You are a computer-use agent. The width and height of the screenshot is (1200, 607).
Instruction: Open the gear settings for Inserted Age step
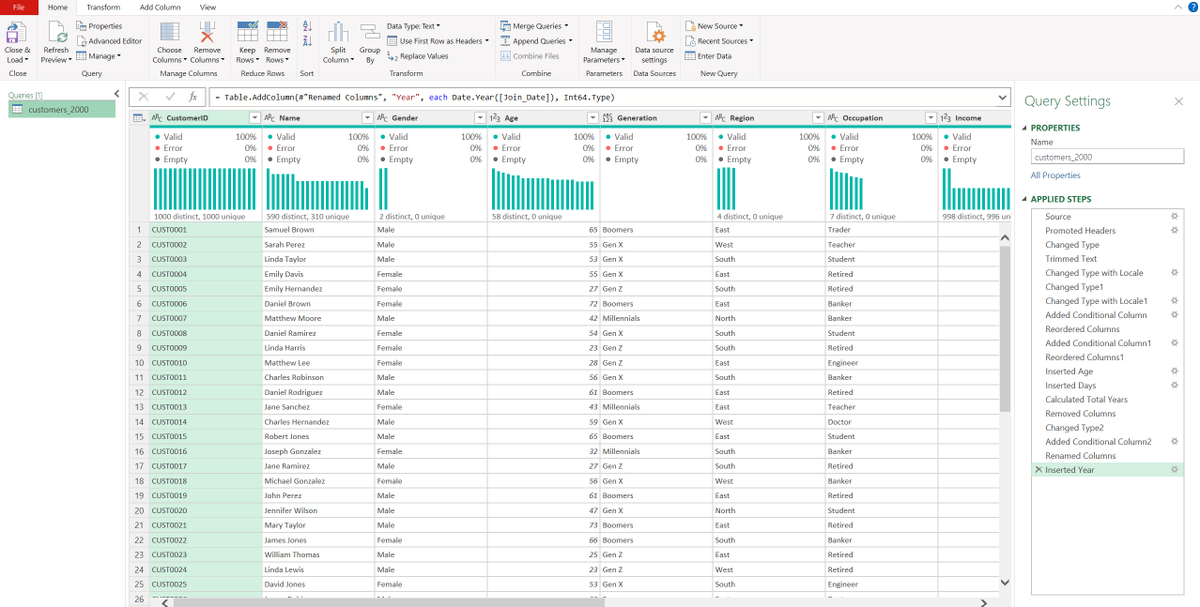click(x=1175, y=371)
